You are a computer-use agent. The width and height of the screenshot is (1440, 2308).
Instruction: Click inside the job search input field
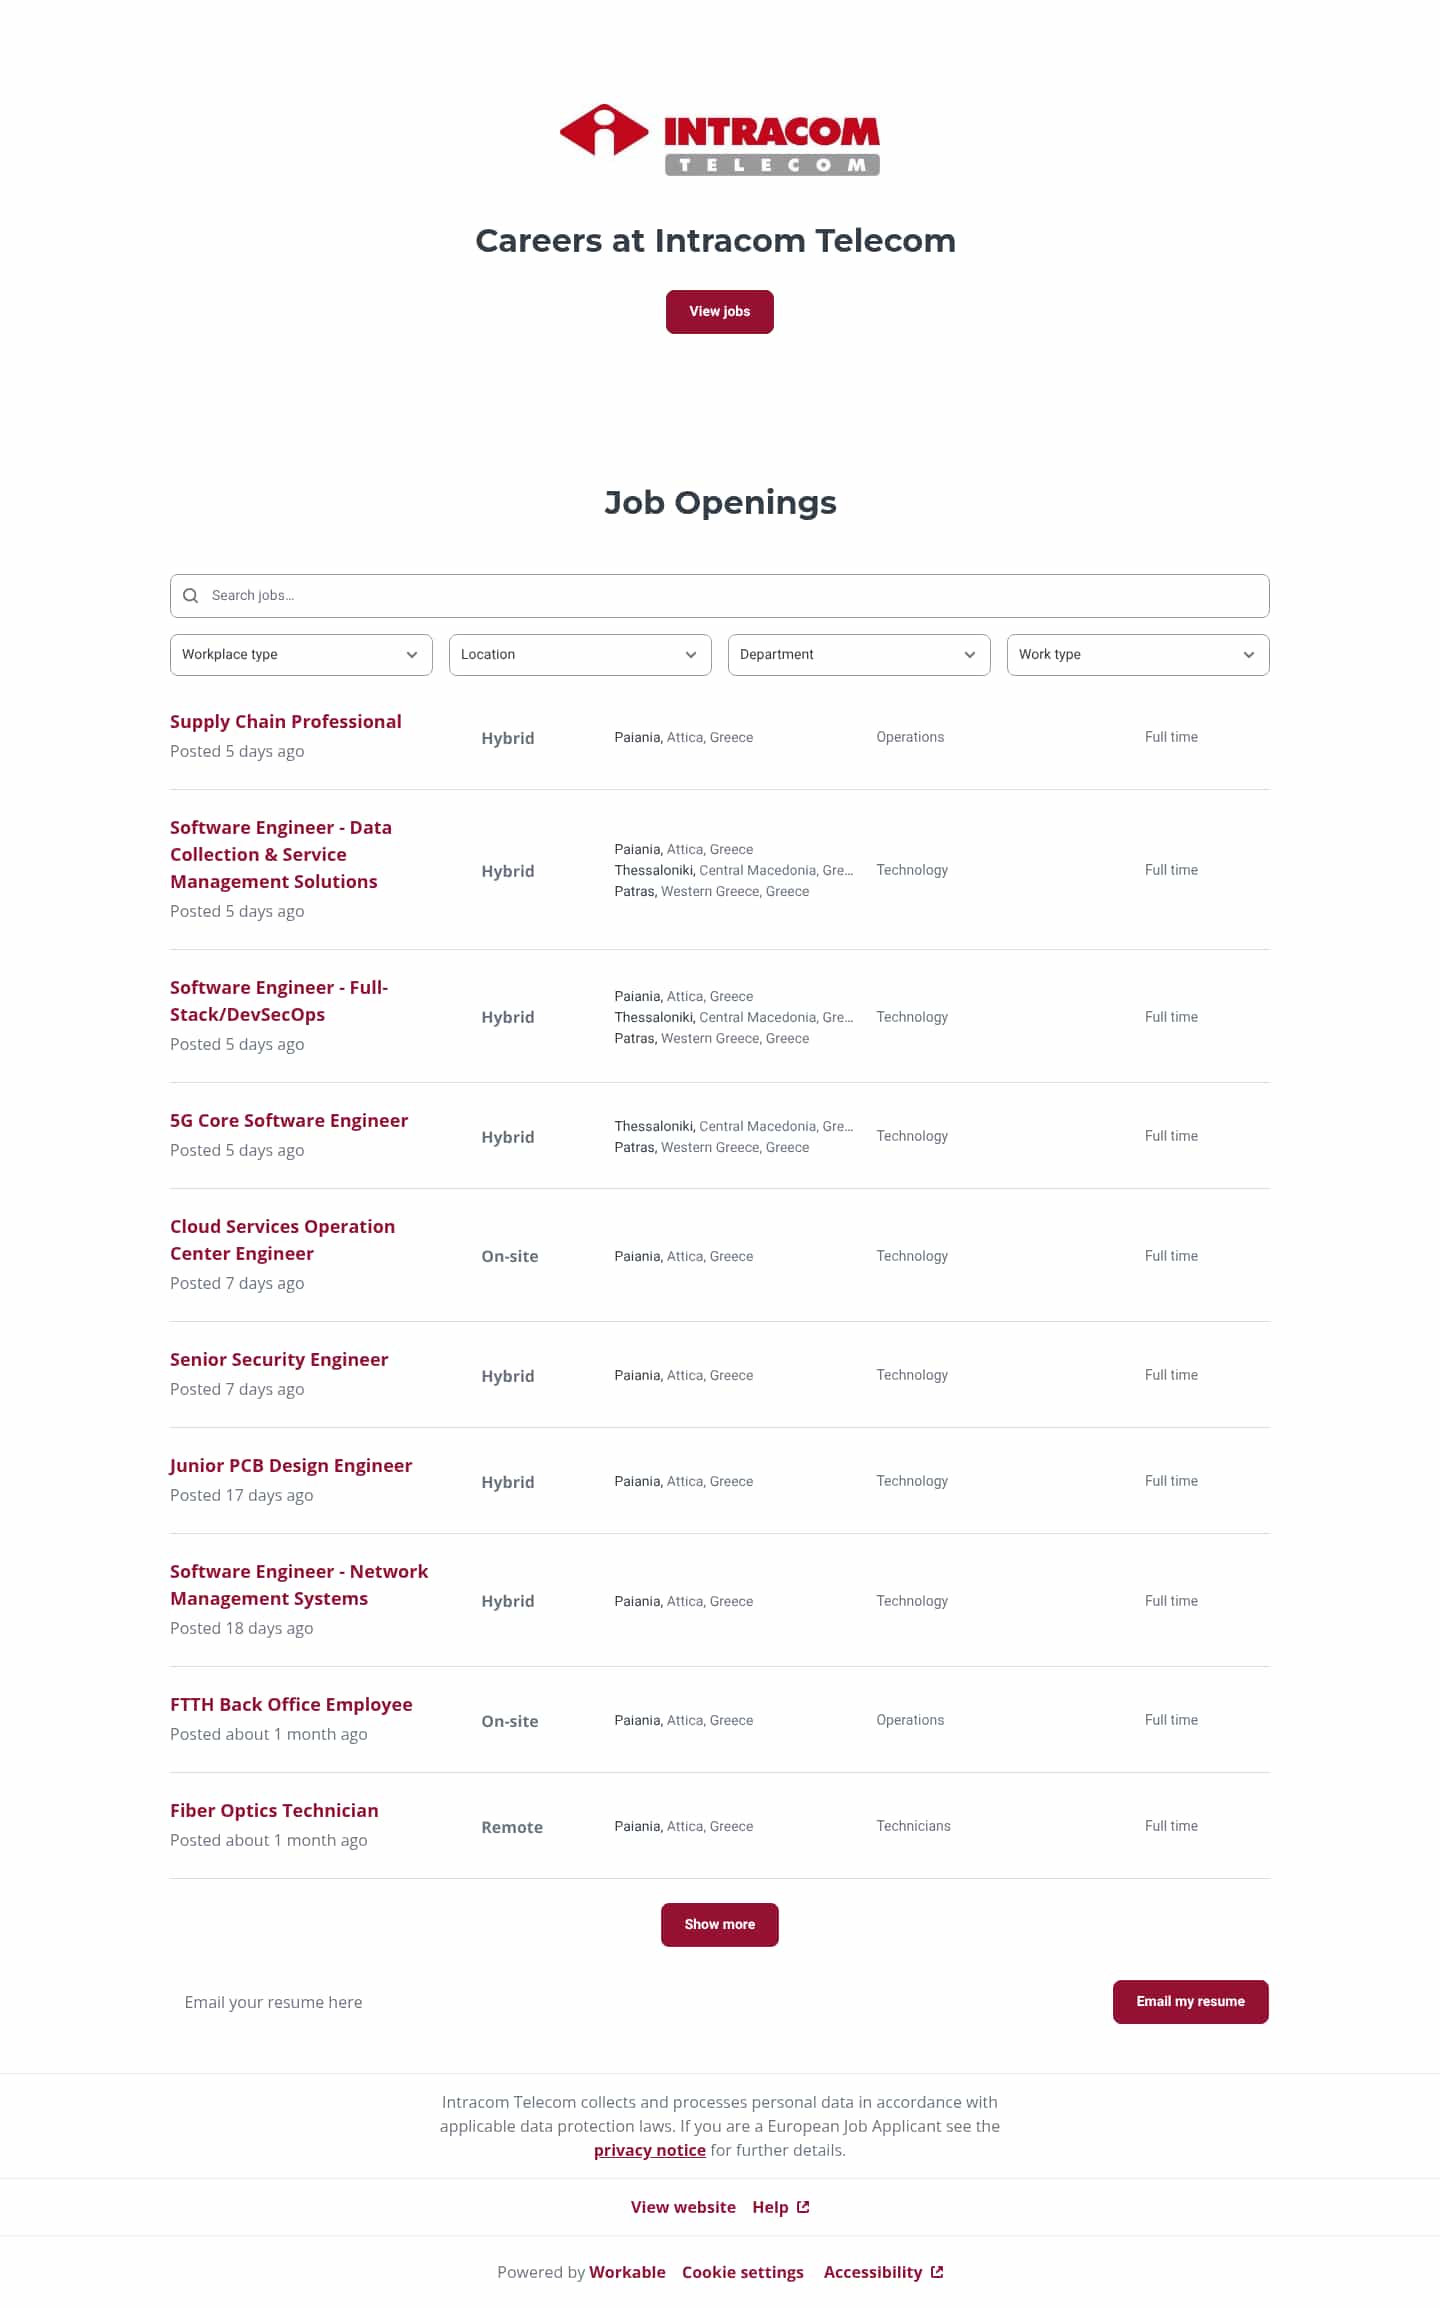(x=700, y=595)
